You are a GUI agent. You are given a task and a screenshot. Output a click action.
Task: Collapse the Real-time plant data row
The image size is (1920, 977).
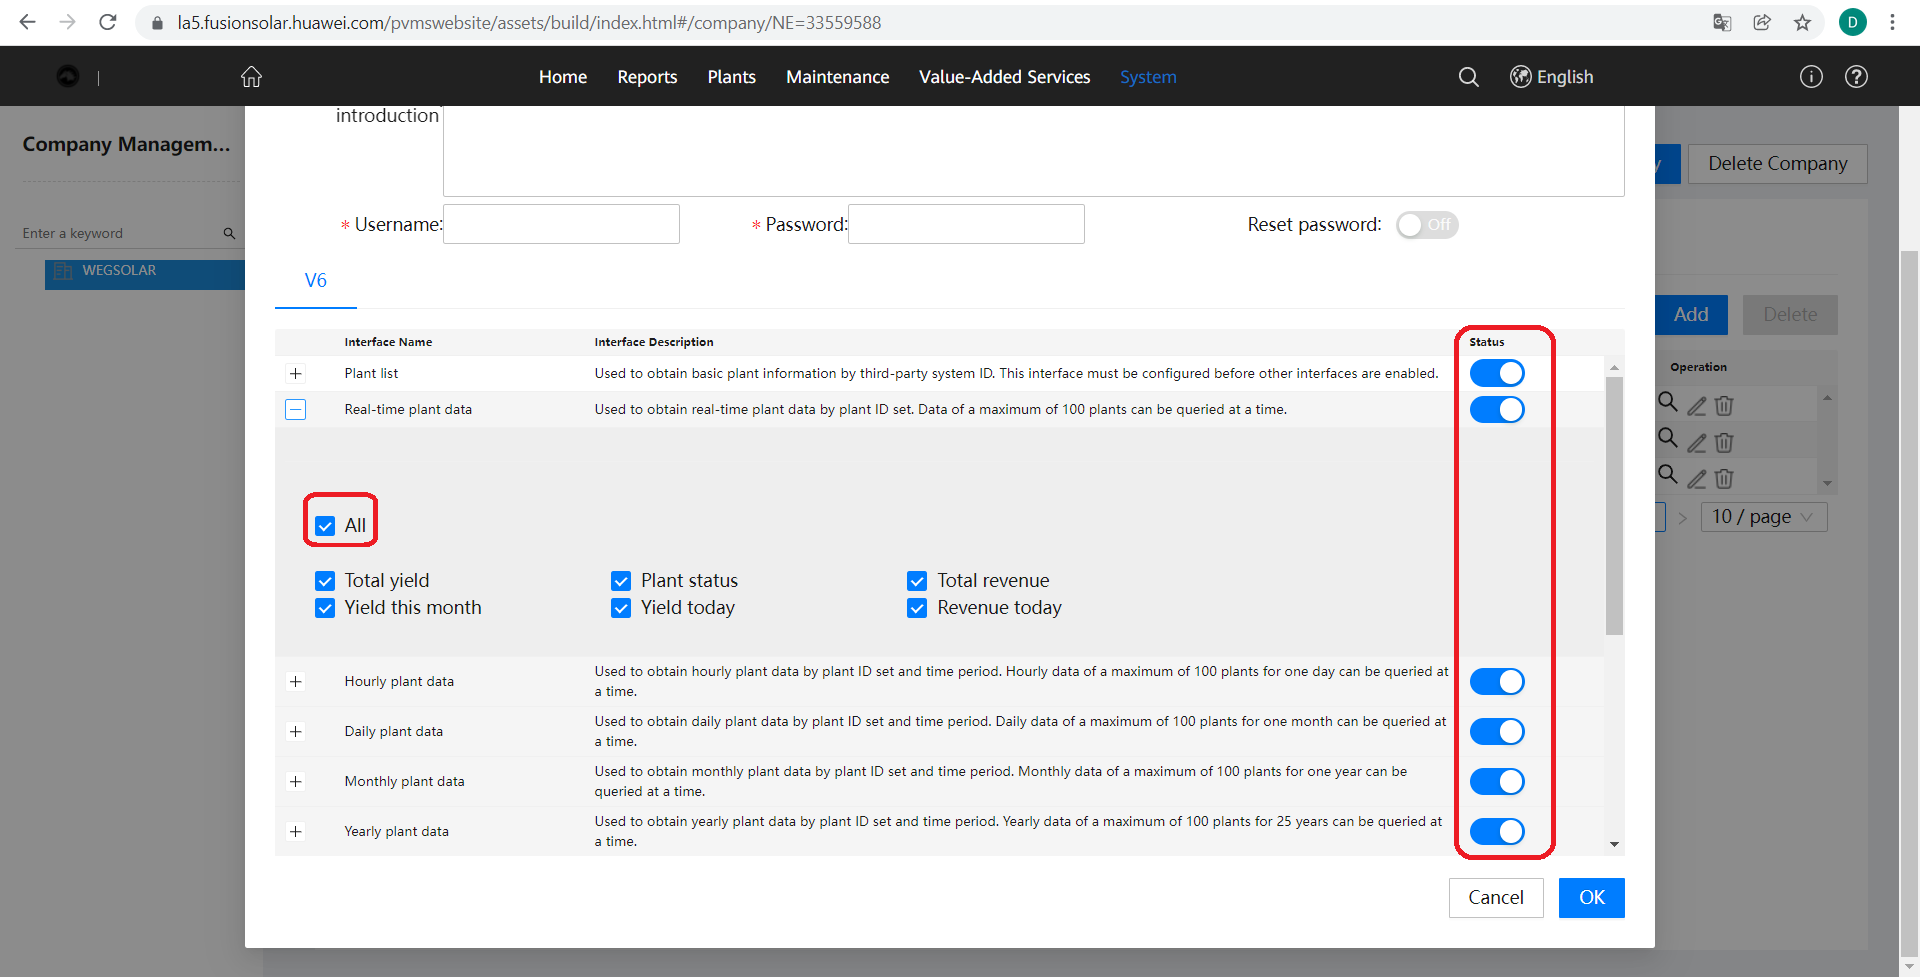295,410
